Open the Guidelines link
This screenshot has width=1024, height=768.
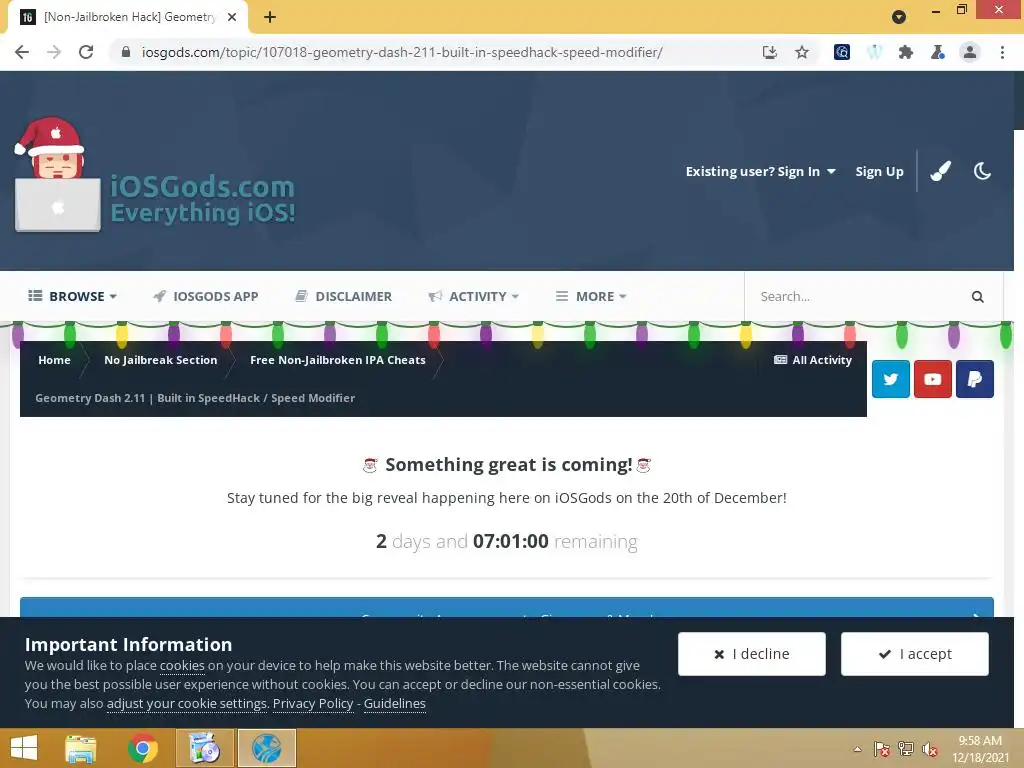[x=394, y=703]
